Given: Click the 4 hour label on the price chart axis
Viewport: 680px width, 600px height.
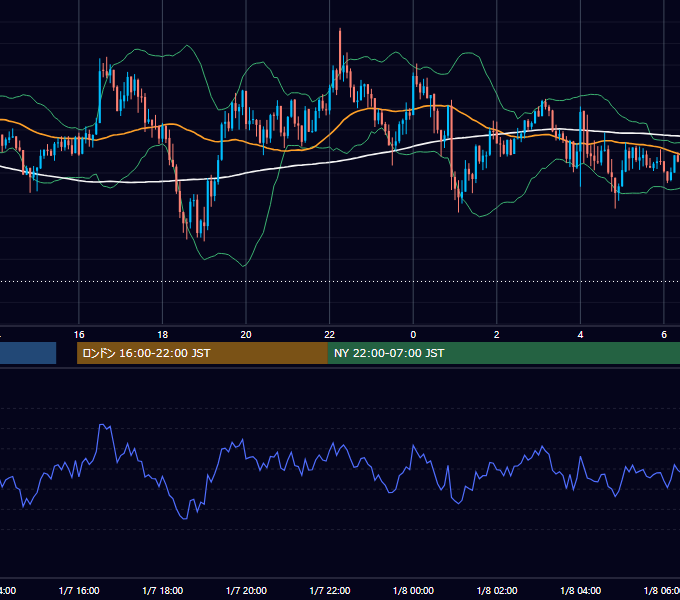Looking at the screenshot, I should click(580, 335).
